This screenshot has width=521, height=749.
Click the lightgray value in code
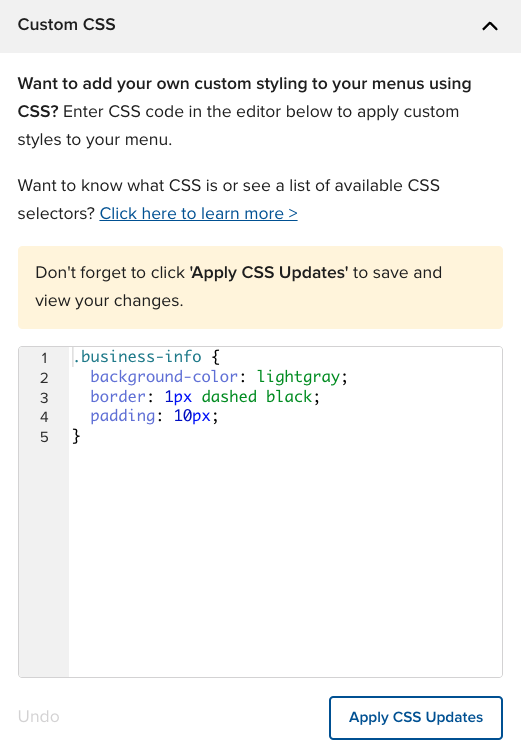coord(298,377)
